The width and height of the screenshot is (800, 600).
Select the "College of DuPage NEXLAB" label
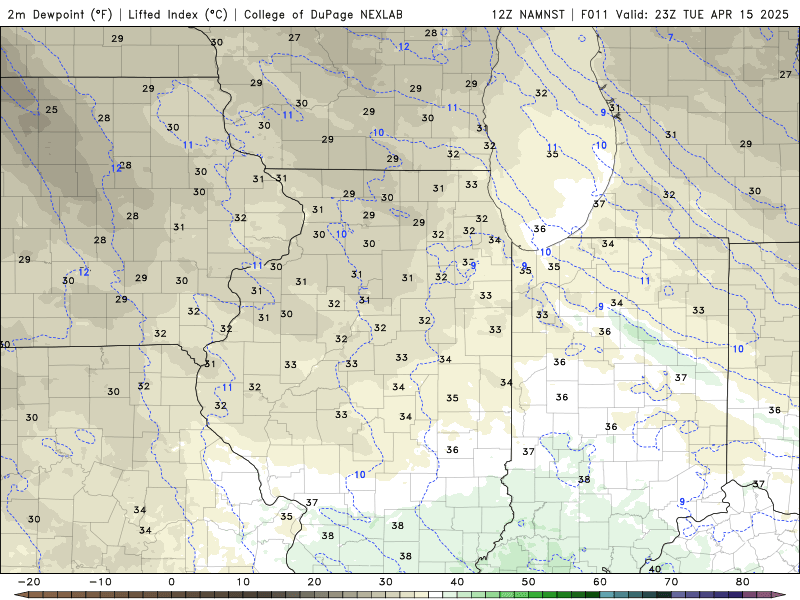pyautogui.click(x=323, y=14)
